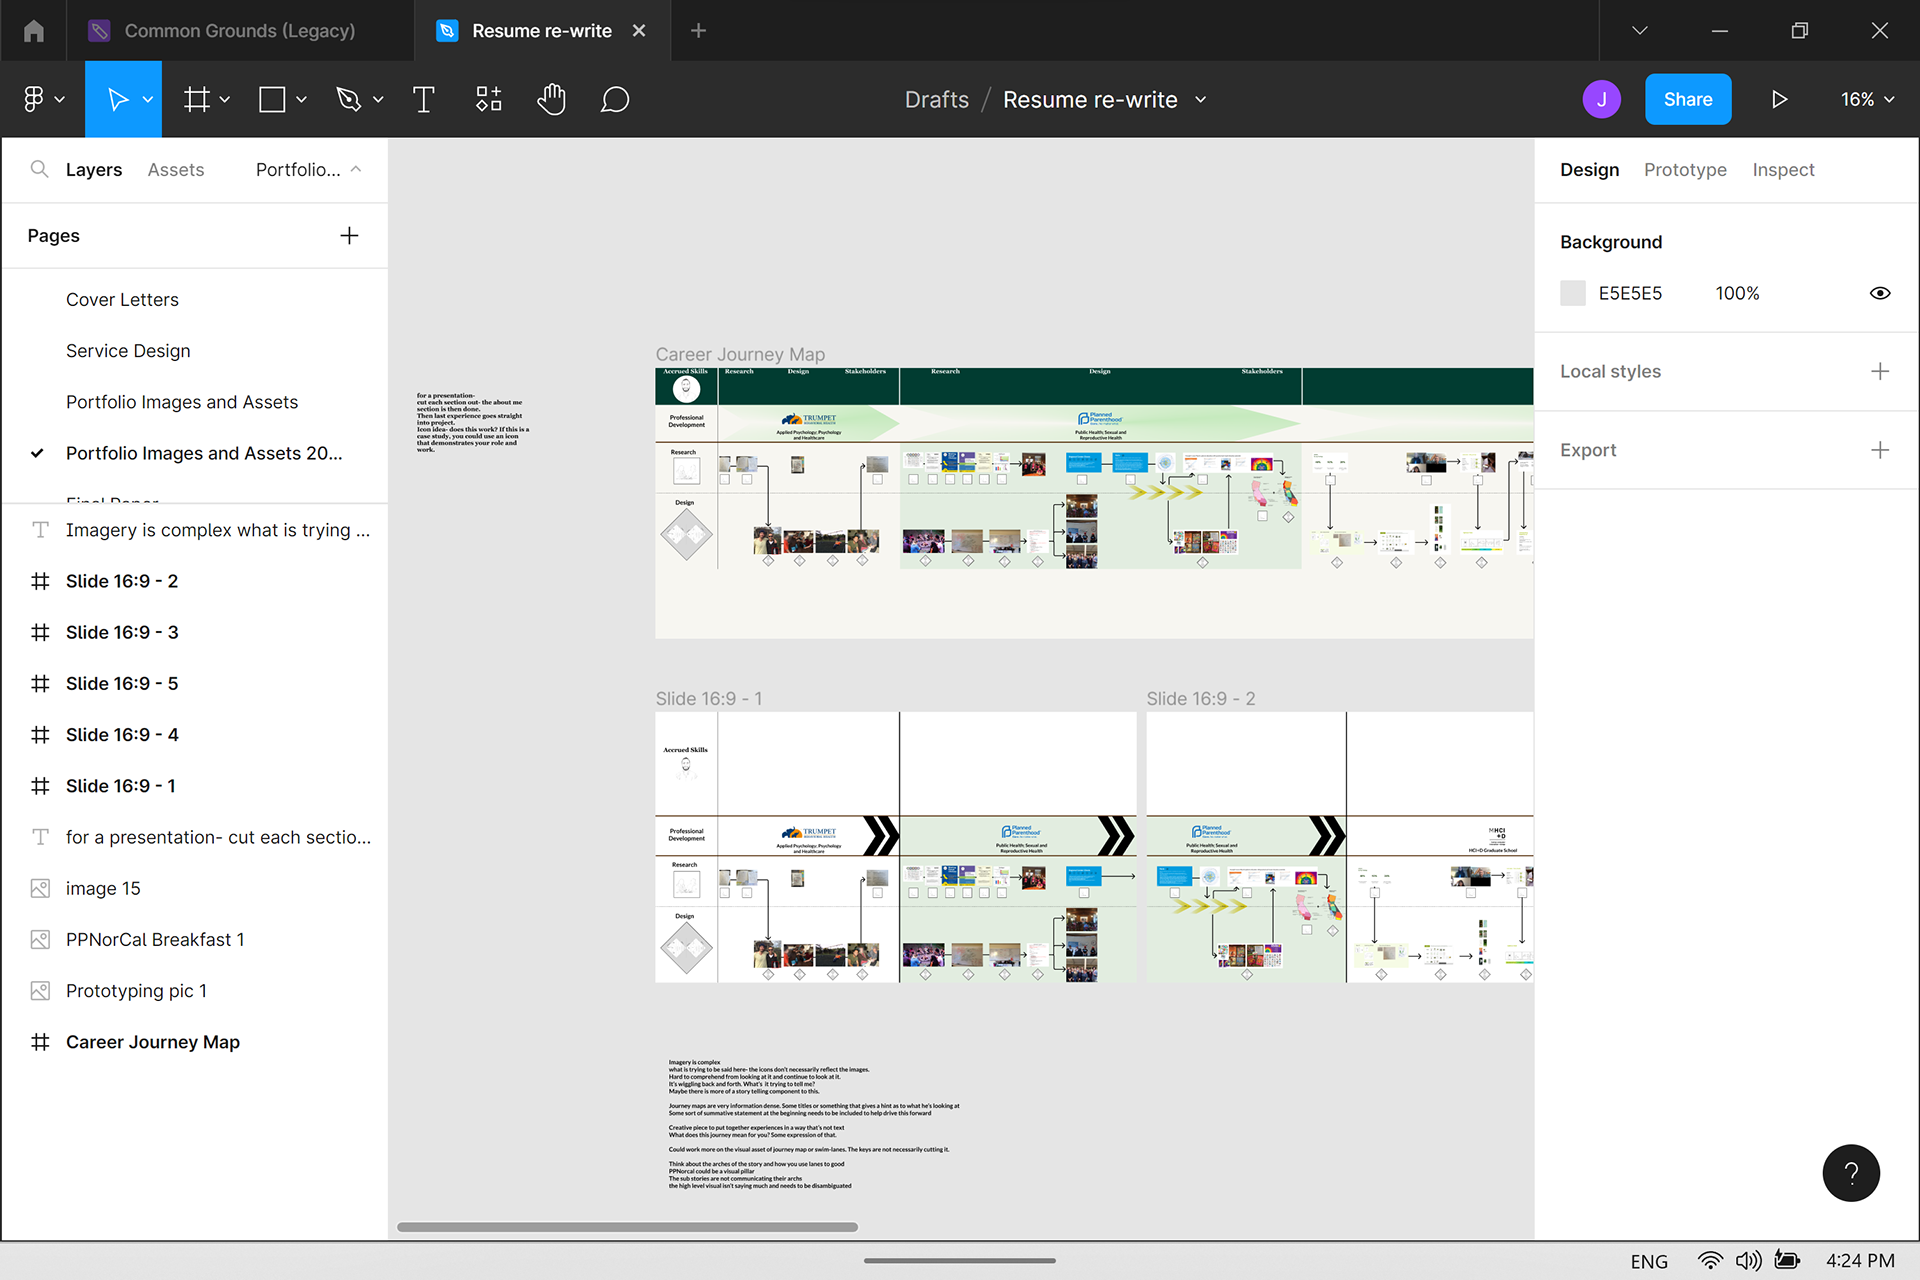
Task: Open the help question mark button
Action: (x=1850, y=1172)
